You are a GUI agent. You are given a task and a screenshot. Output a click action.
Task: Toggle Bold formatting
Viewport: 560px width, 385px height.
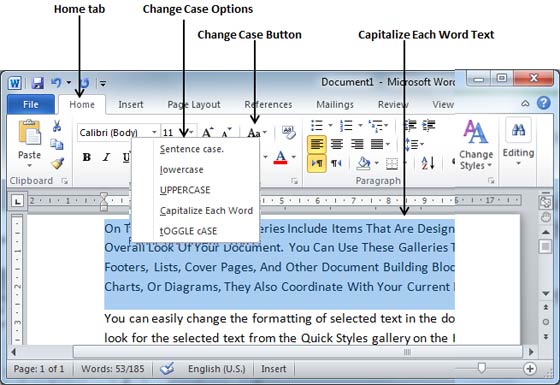pos(86,157)
